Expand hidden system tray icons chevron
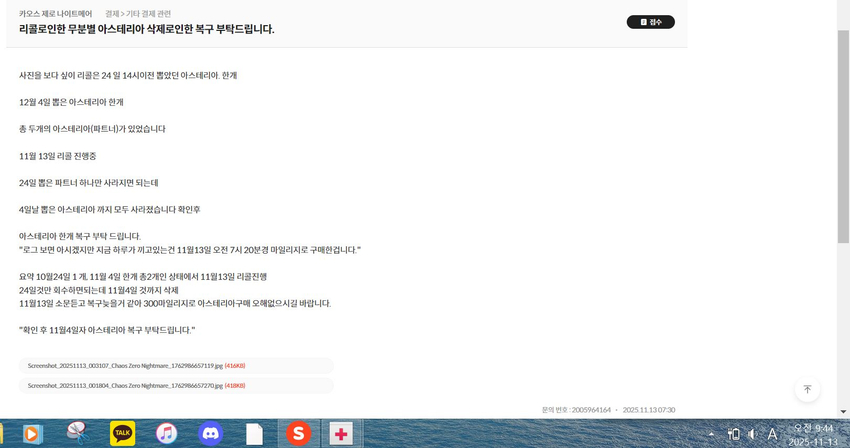The image size is (850, 448). pyautogui.click(x=712, y=434)
